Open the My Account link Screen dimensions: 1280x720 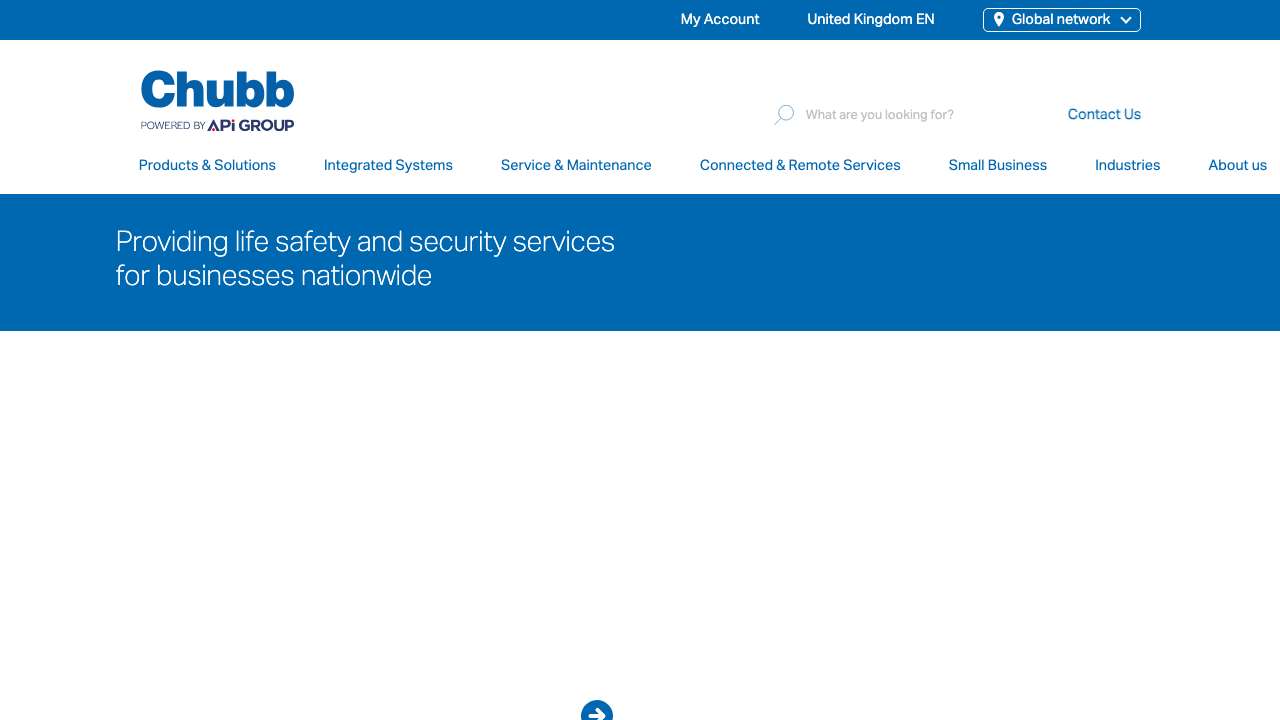(x=719, y=20)
